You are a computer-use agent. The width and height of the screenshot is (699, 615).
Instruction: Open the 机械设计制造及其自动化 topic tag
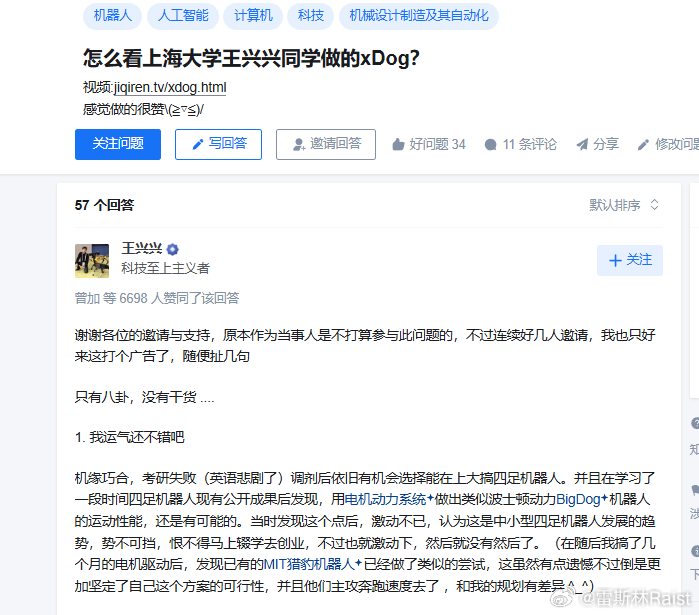coord(419,16)
